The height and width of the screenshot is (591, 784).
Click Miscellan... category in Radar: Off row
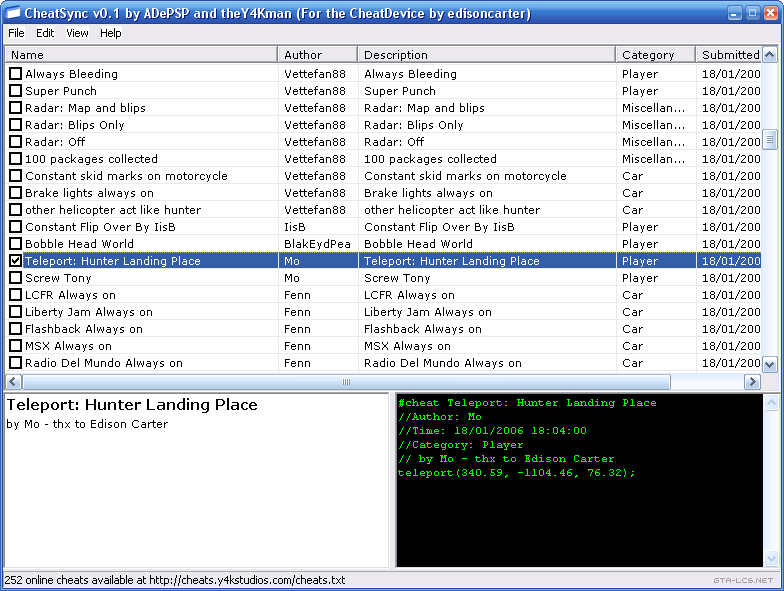[654, 142]
